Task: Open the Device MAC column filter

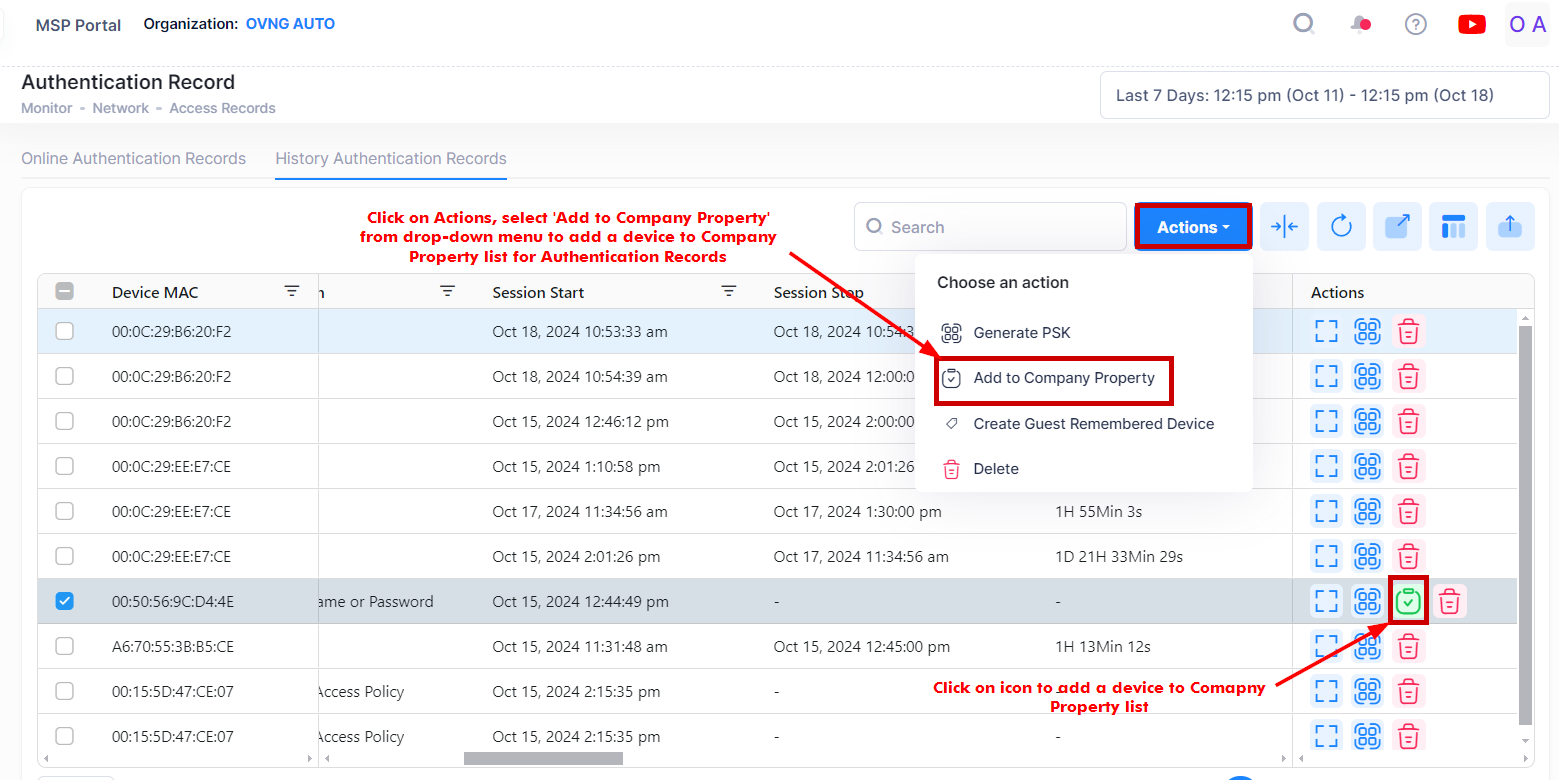Action: 291,291
